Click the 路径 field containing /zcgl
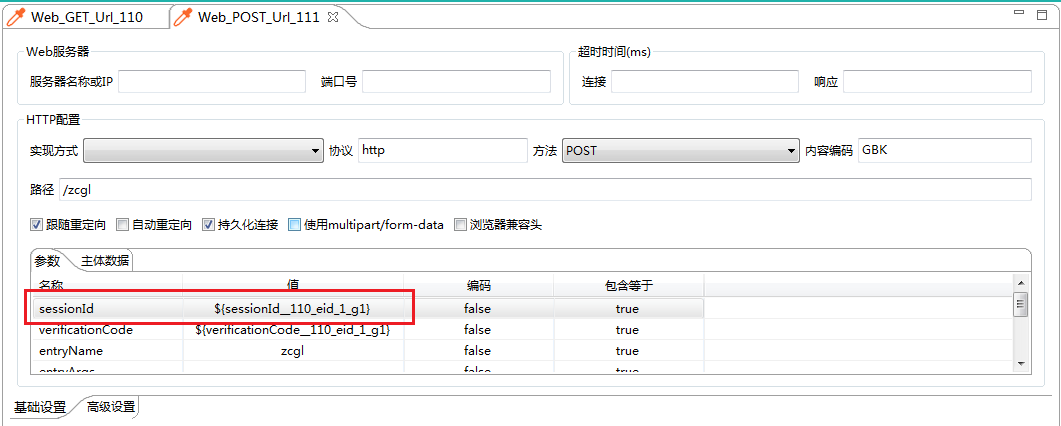Screen dimensions: 1061x426 [545, 190]
